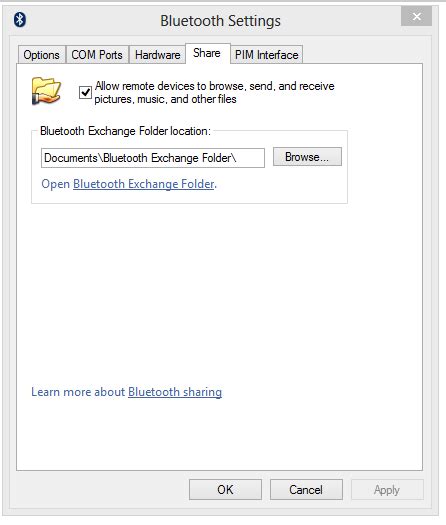Click the shared folder icon
Viewport: 446px width, 525px height.
click(46, 91)
